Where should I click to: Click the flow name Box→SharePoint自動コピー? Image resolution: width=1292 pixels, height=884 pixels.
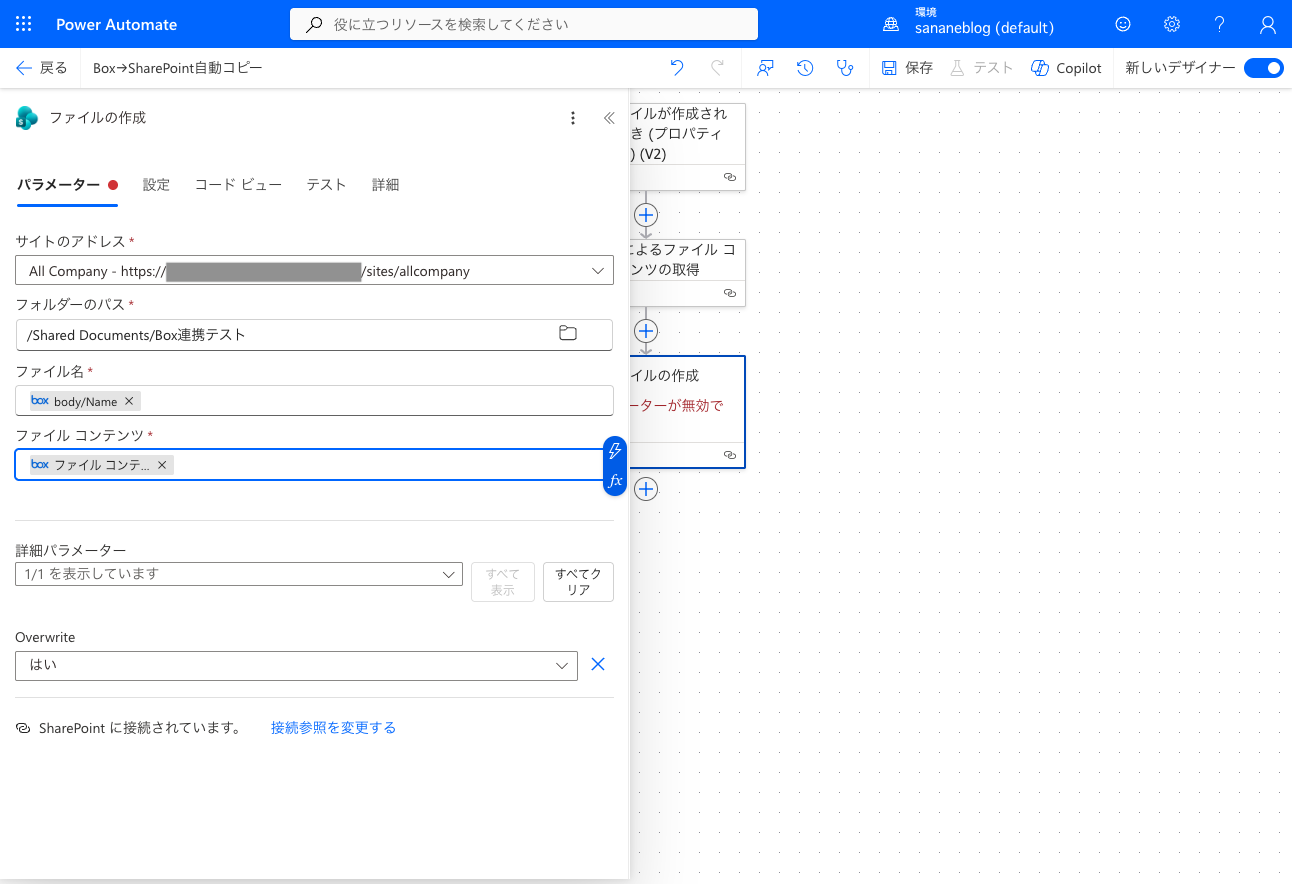178,68
